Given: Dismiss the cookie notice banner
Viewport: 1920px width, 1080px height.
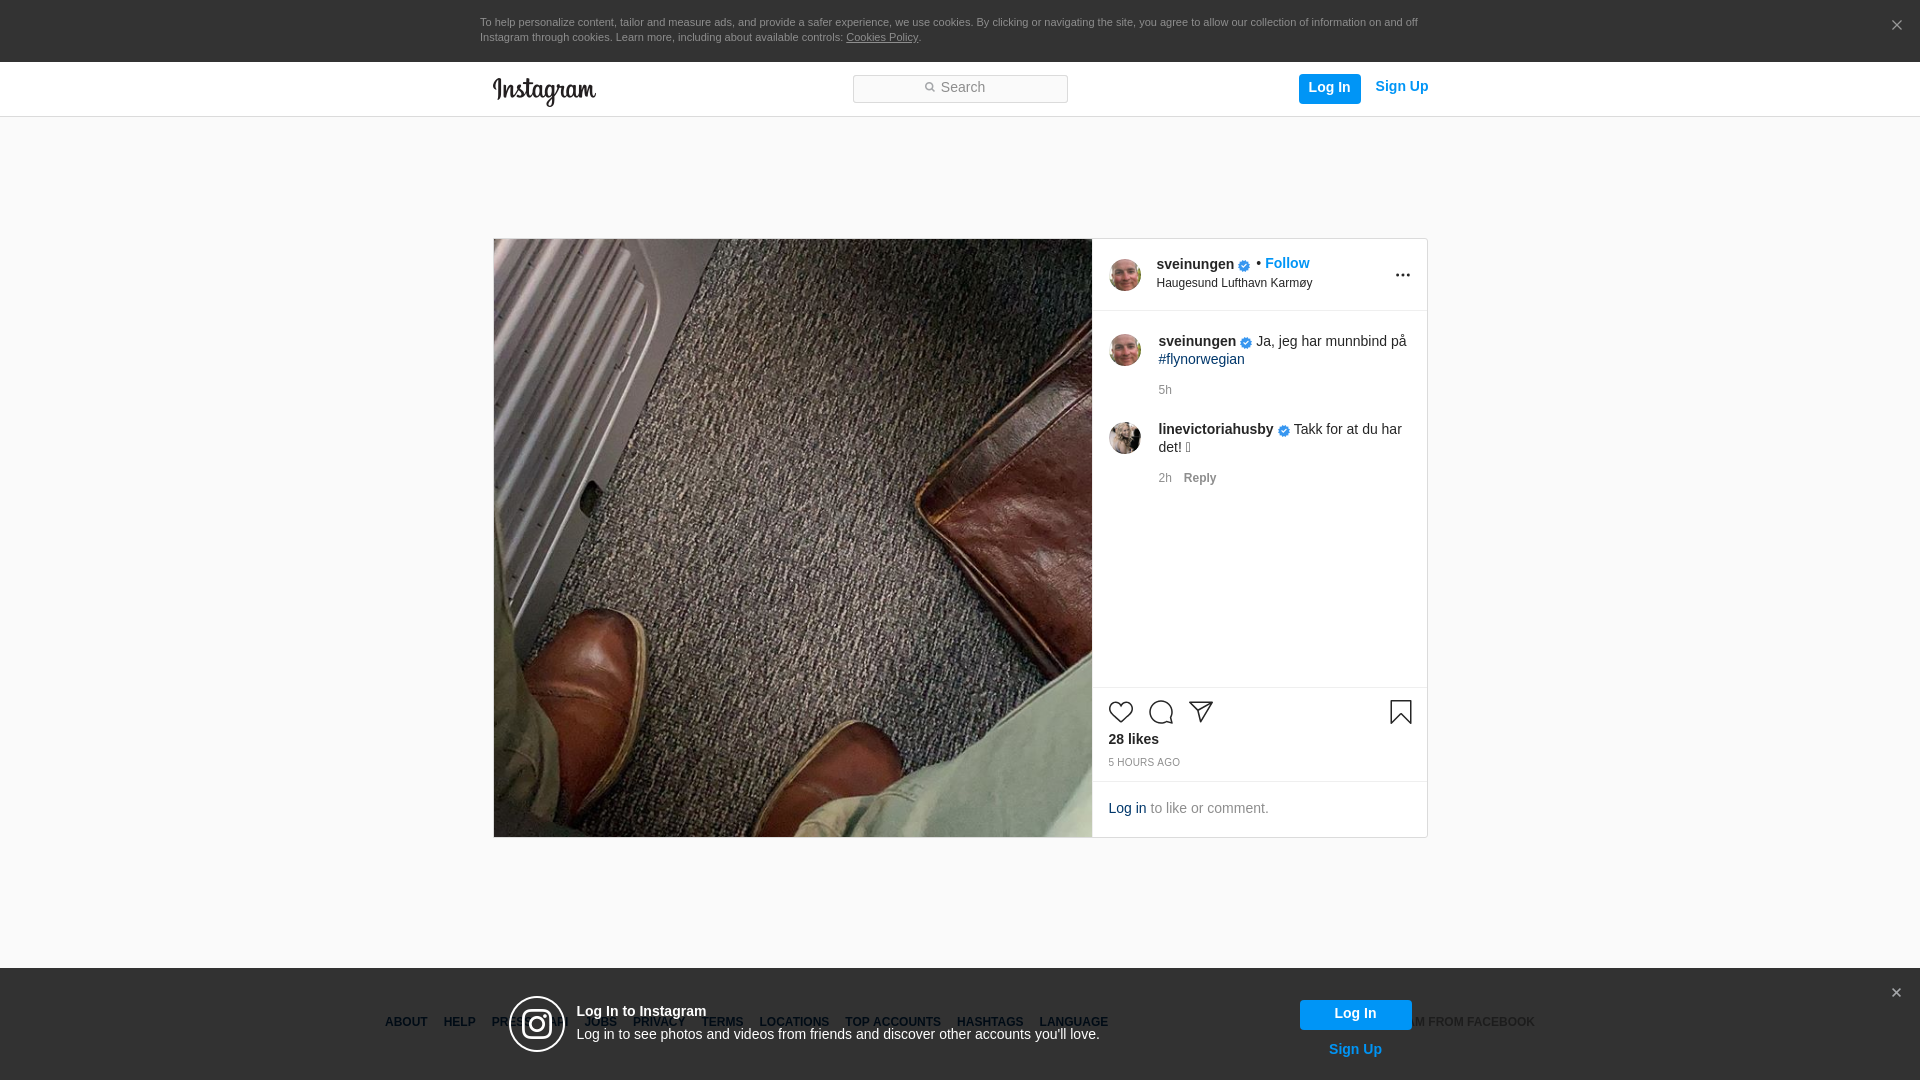Looking at the screenshot, I should click(x=1896, y=26).
